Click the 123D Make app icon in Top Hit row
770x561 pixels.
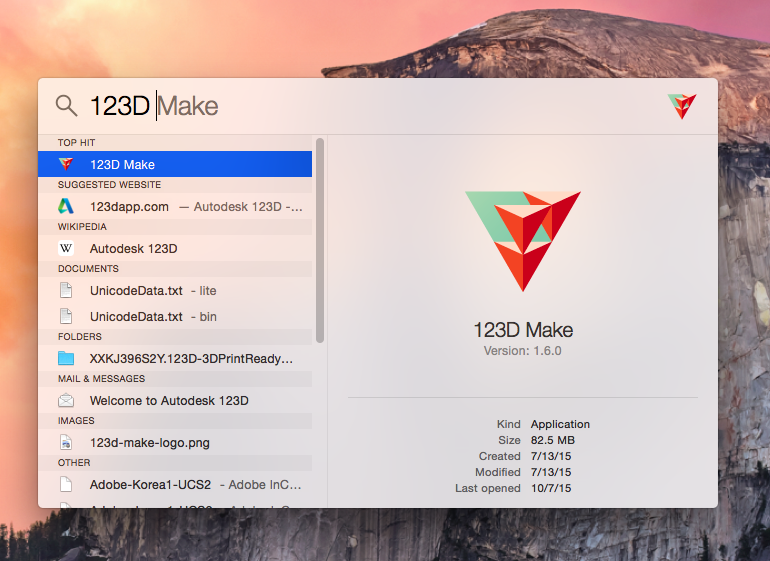66,164
